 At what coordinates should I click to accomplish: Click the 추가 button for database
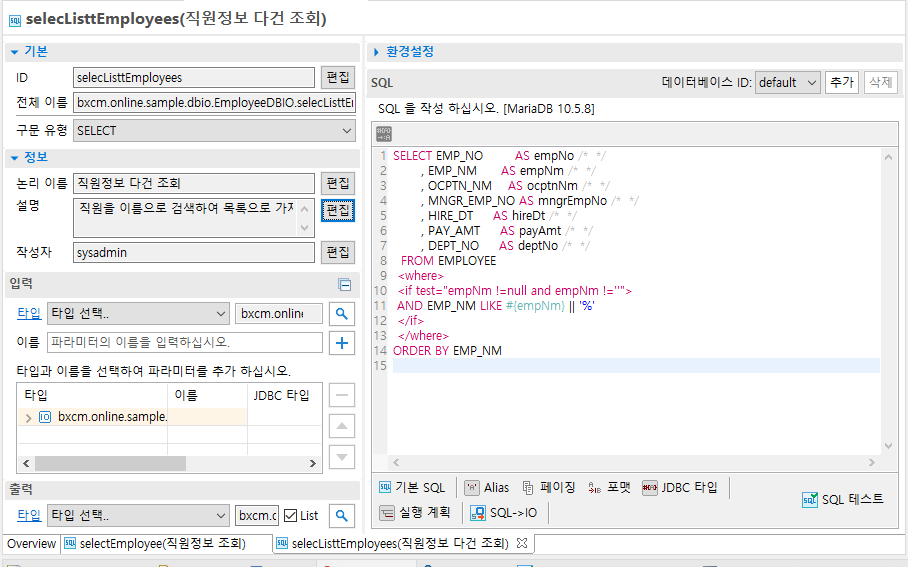point(842,83)
